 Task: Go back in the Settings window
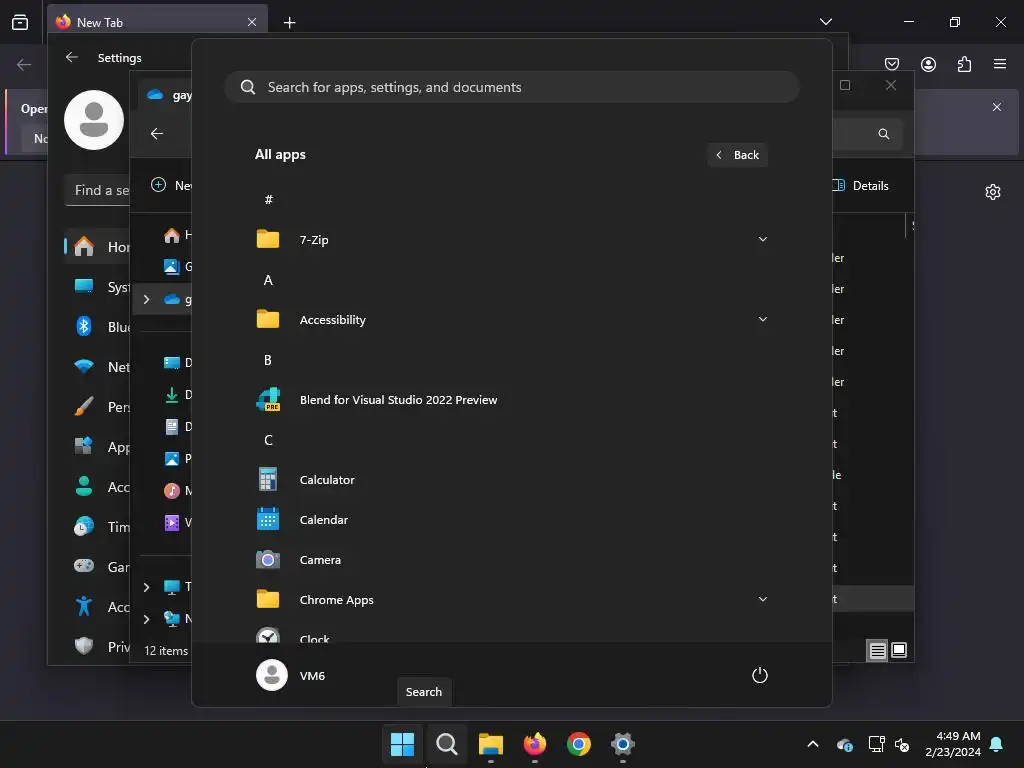click(x=72, y=57)
